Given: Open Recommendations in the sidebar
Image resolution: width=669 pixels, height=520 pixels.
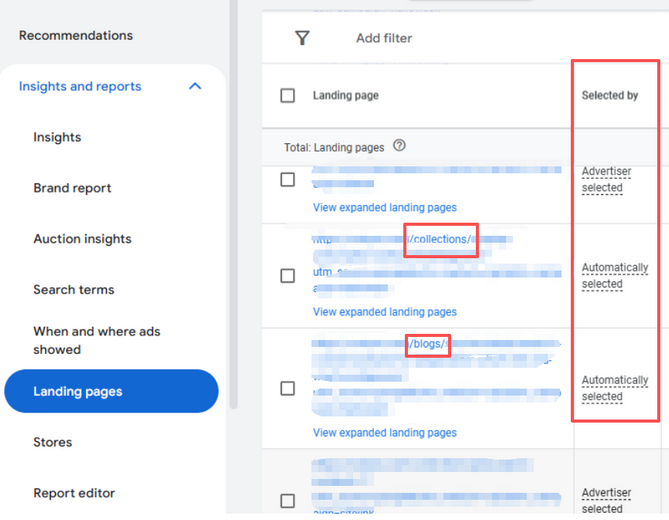Looking at the screenshot, I should pos(76,35).
